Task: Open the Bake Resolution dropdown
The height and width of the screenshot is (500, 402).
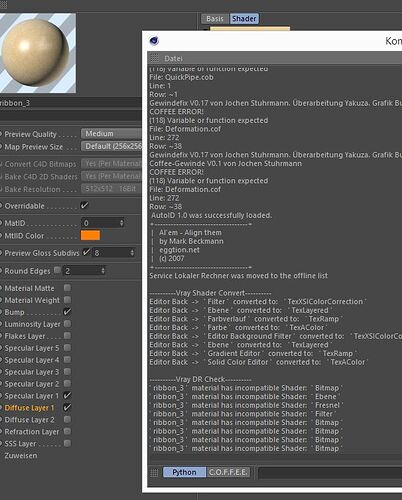Action: [112, 189]
